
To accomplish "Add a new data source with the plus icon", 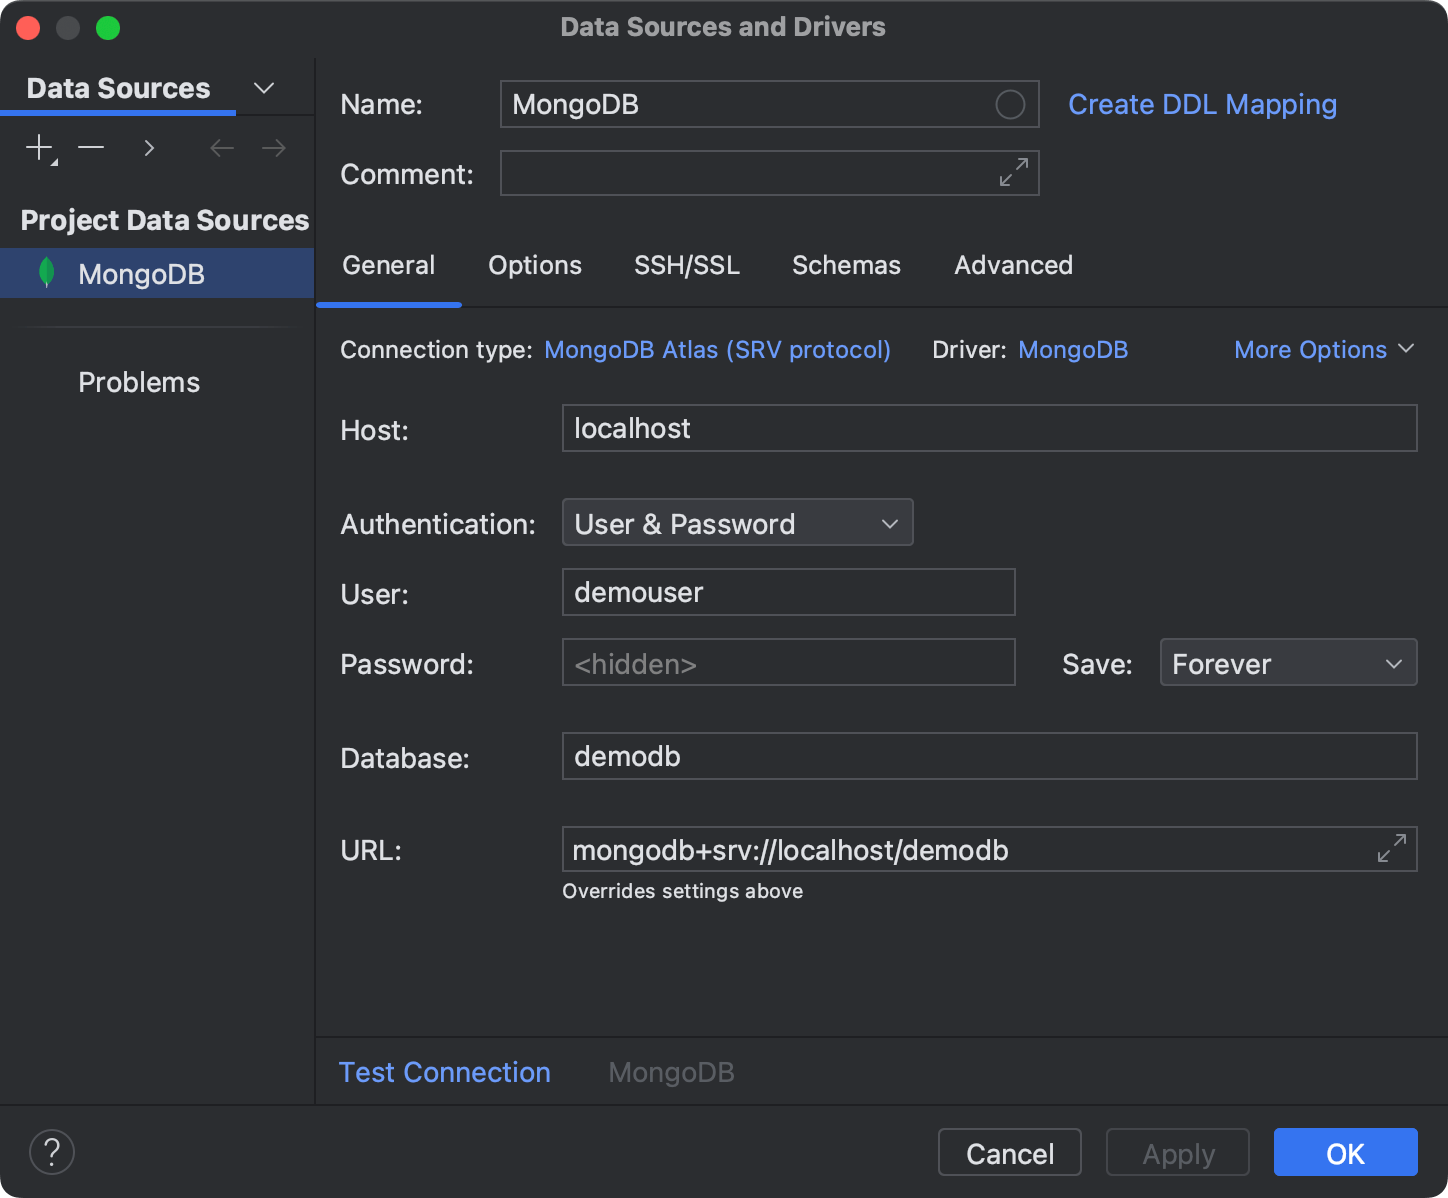I will pyautogui.click(x=38, y=147).
